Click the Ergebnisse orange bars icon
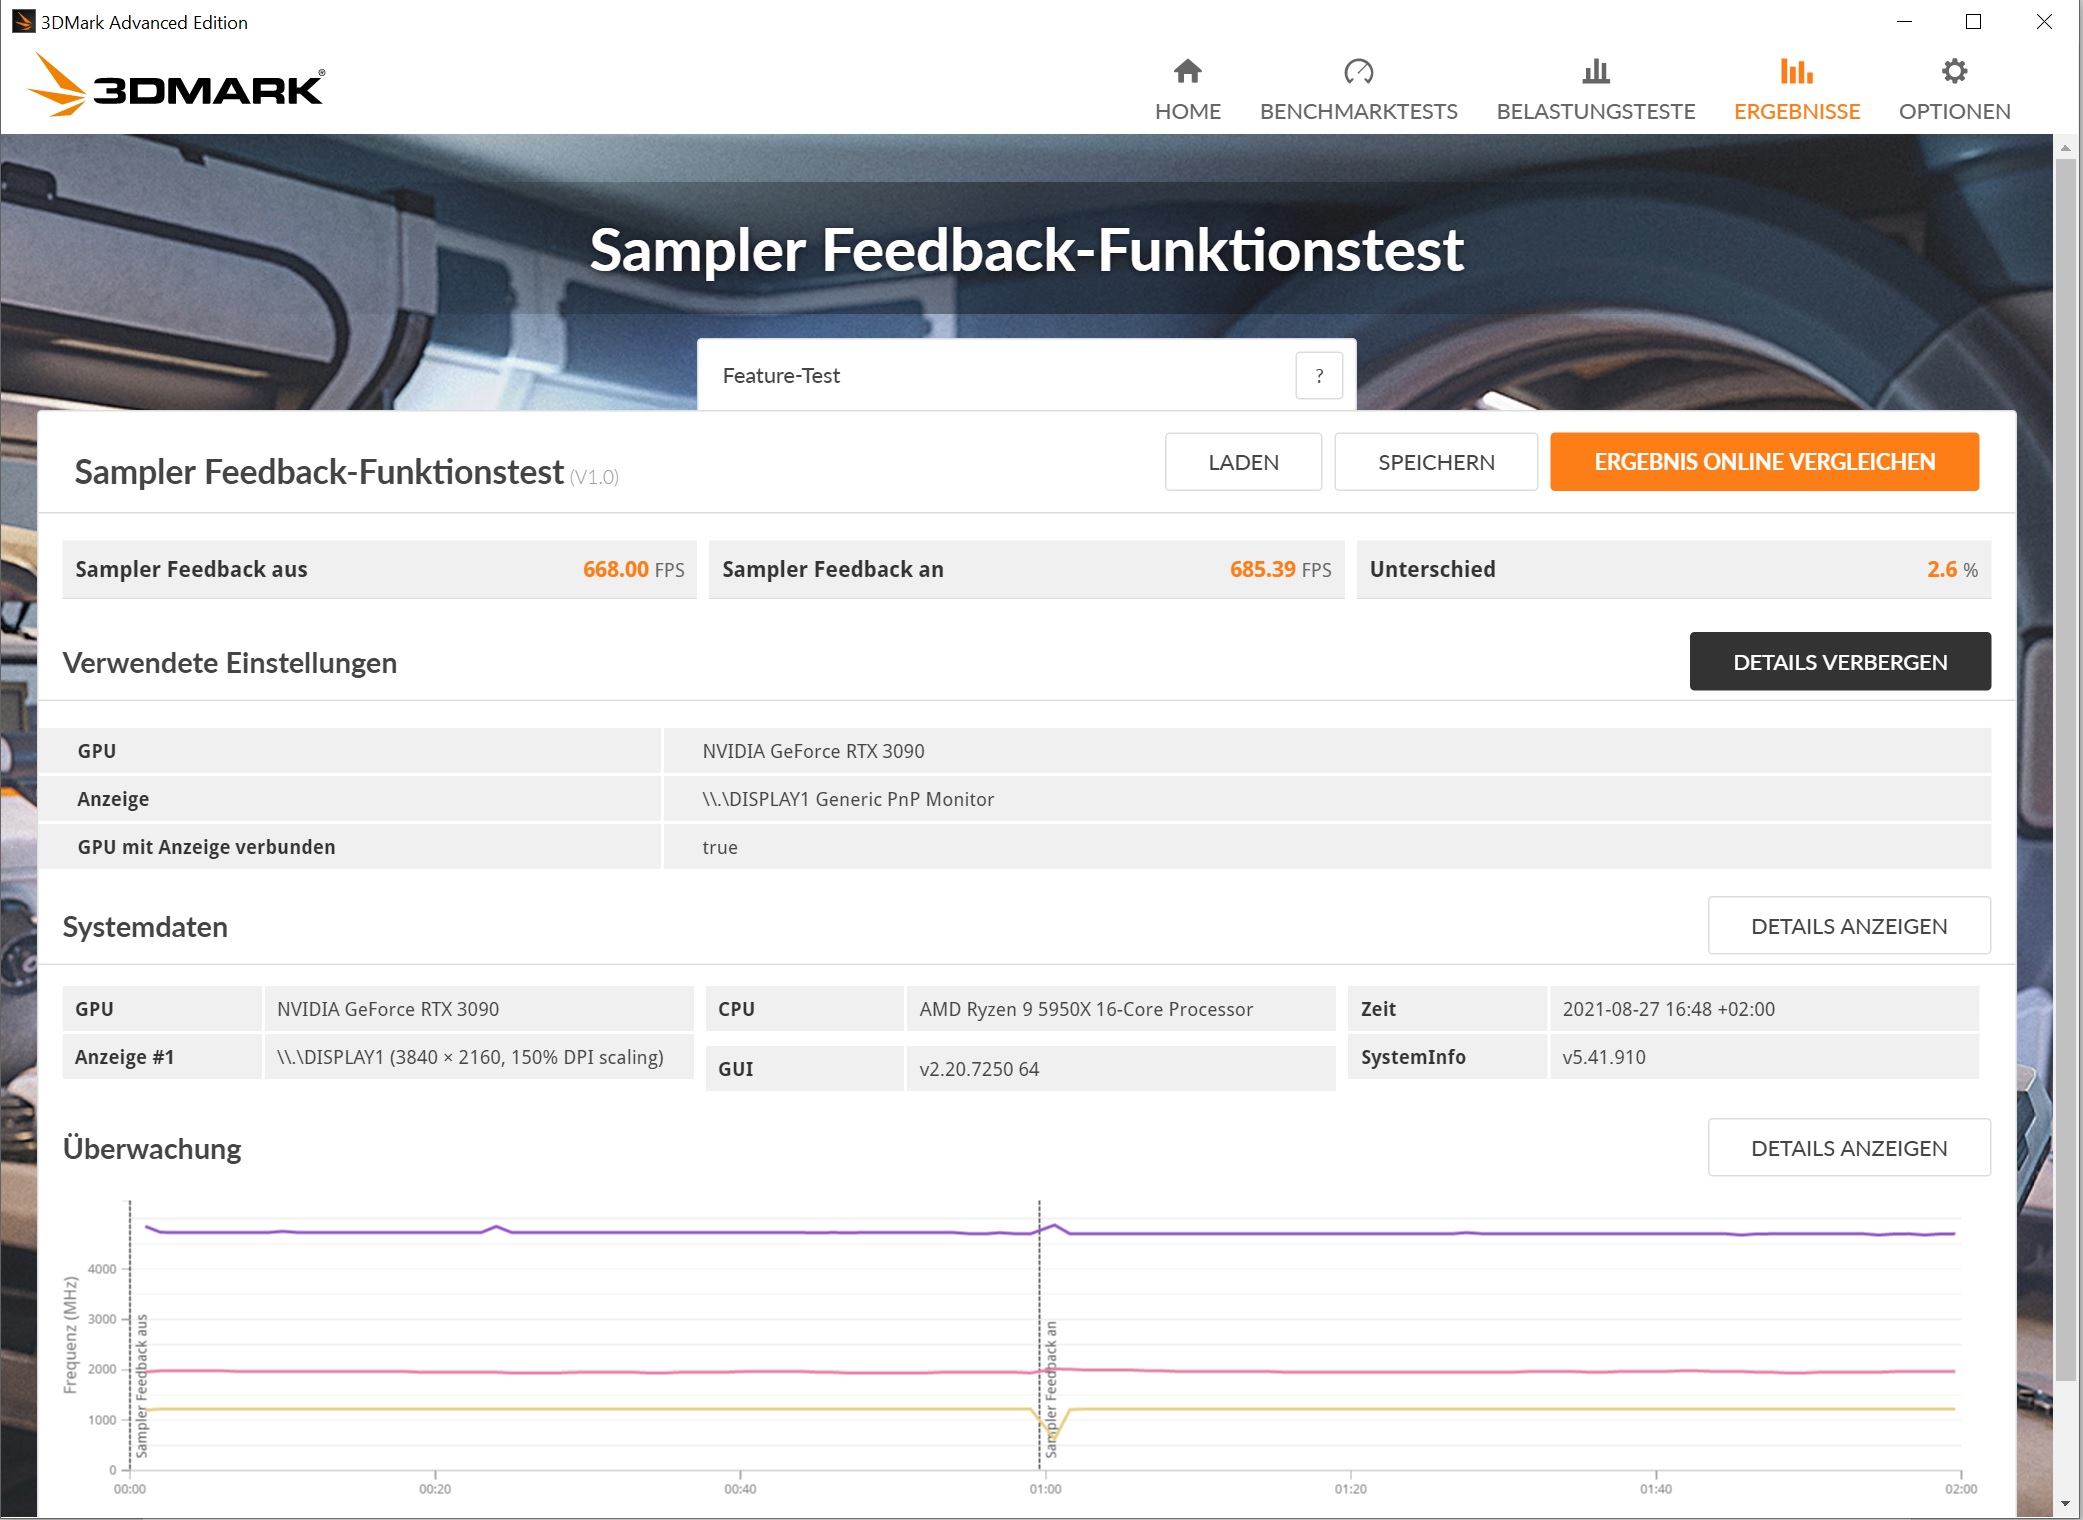The image size is (2083, 1520). pos(1796,72)
